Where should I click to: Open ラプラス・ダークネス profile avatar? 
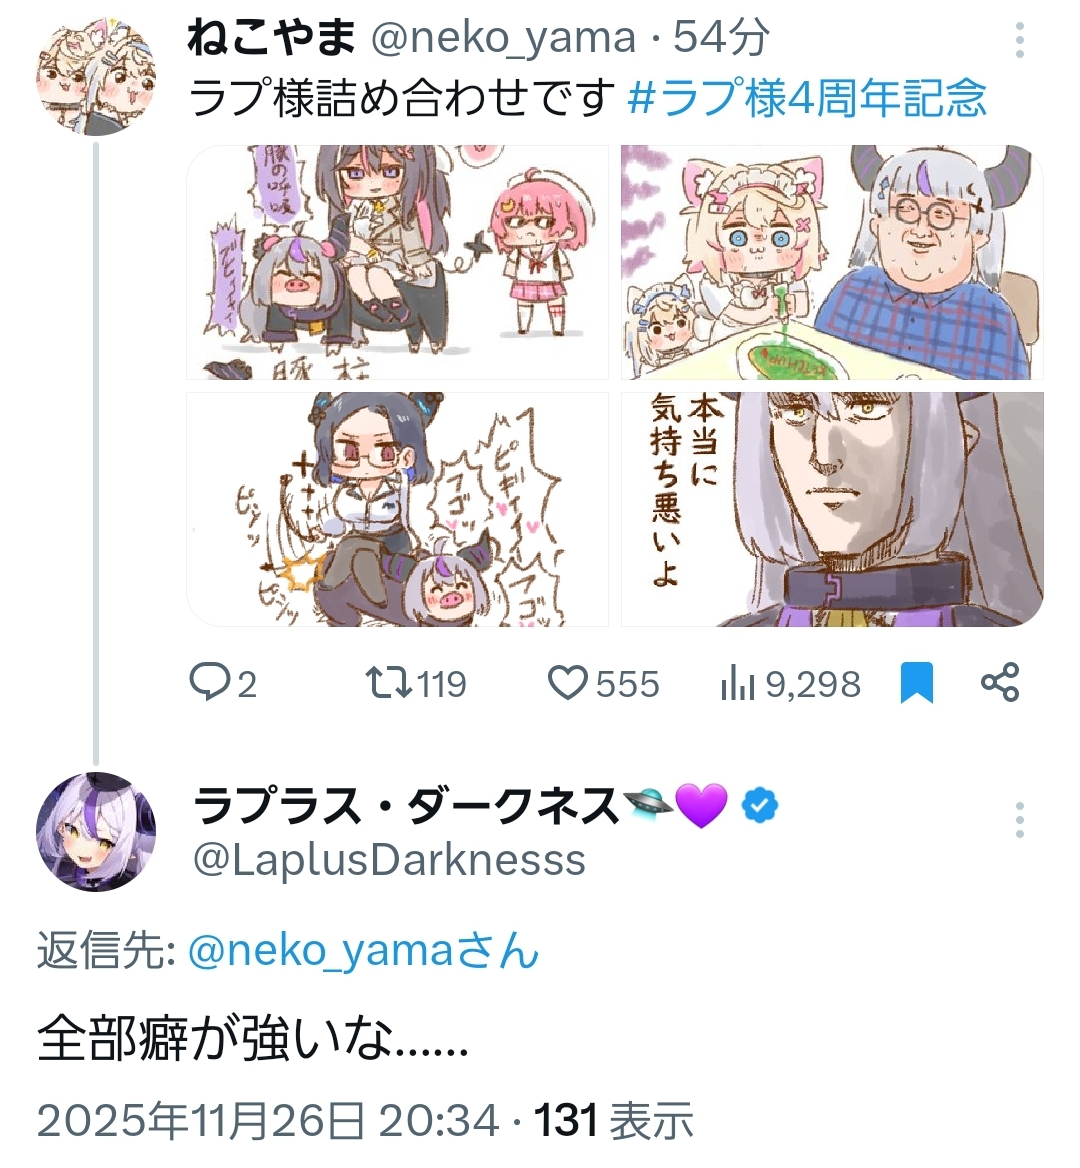pos(96,832)
